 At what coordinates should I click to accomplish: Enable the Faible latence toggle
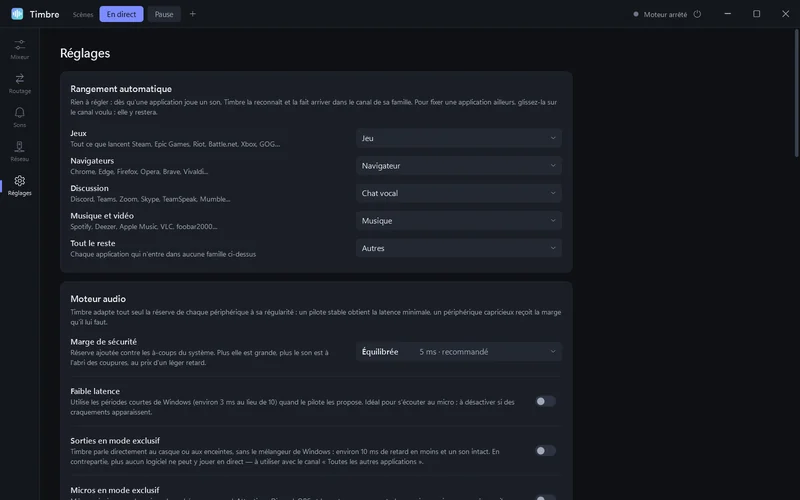tap(545, 401)
